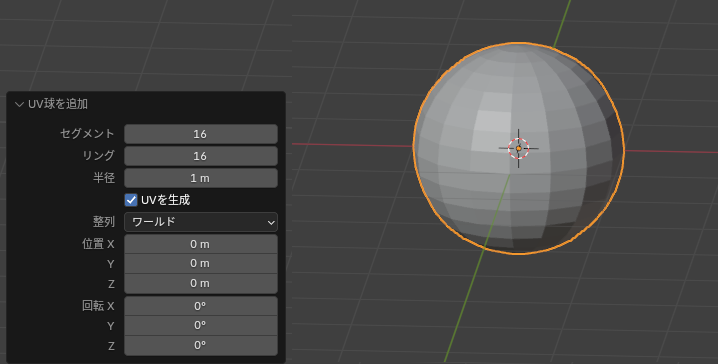Open the 整列 dropdown set to ワールド
The width and height of the screenshot is (718, 364).
coord(201,222)
